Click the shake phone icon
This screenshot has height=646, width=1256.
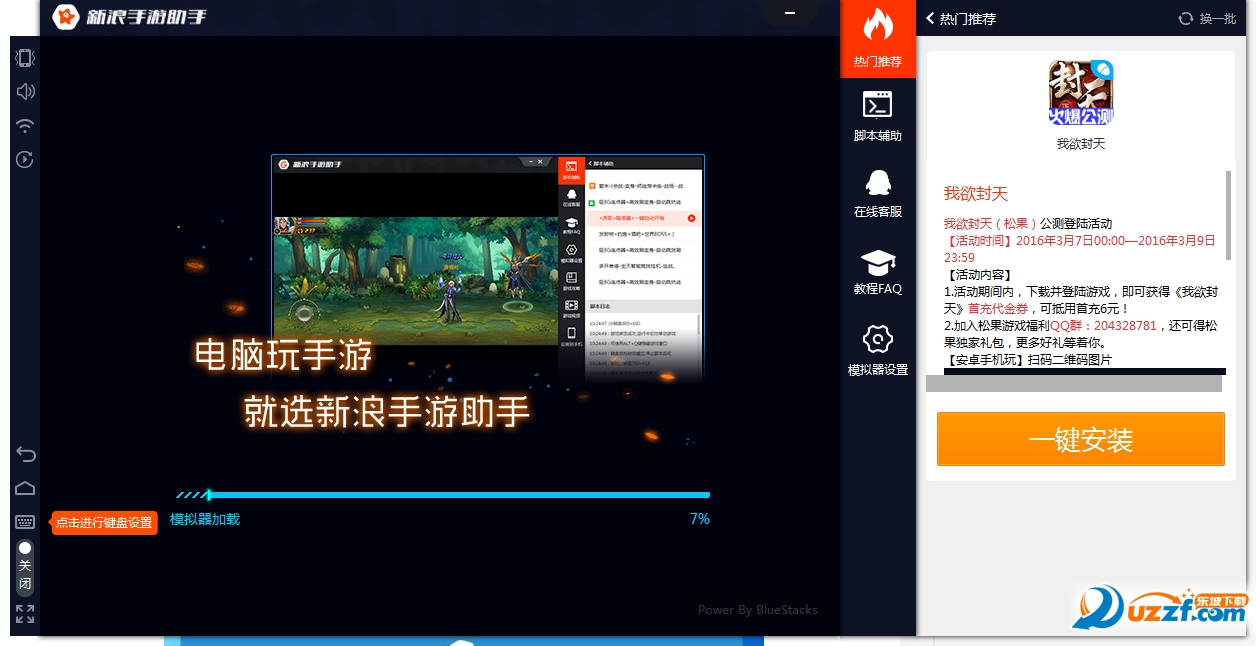click(x=25, y=58)
